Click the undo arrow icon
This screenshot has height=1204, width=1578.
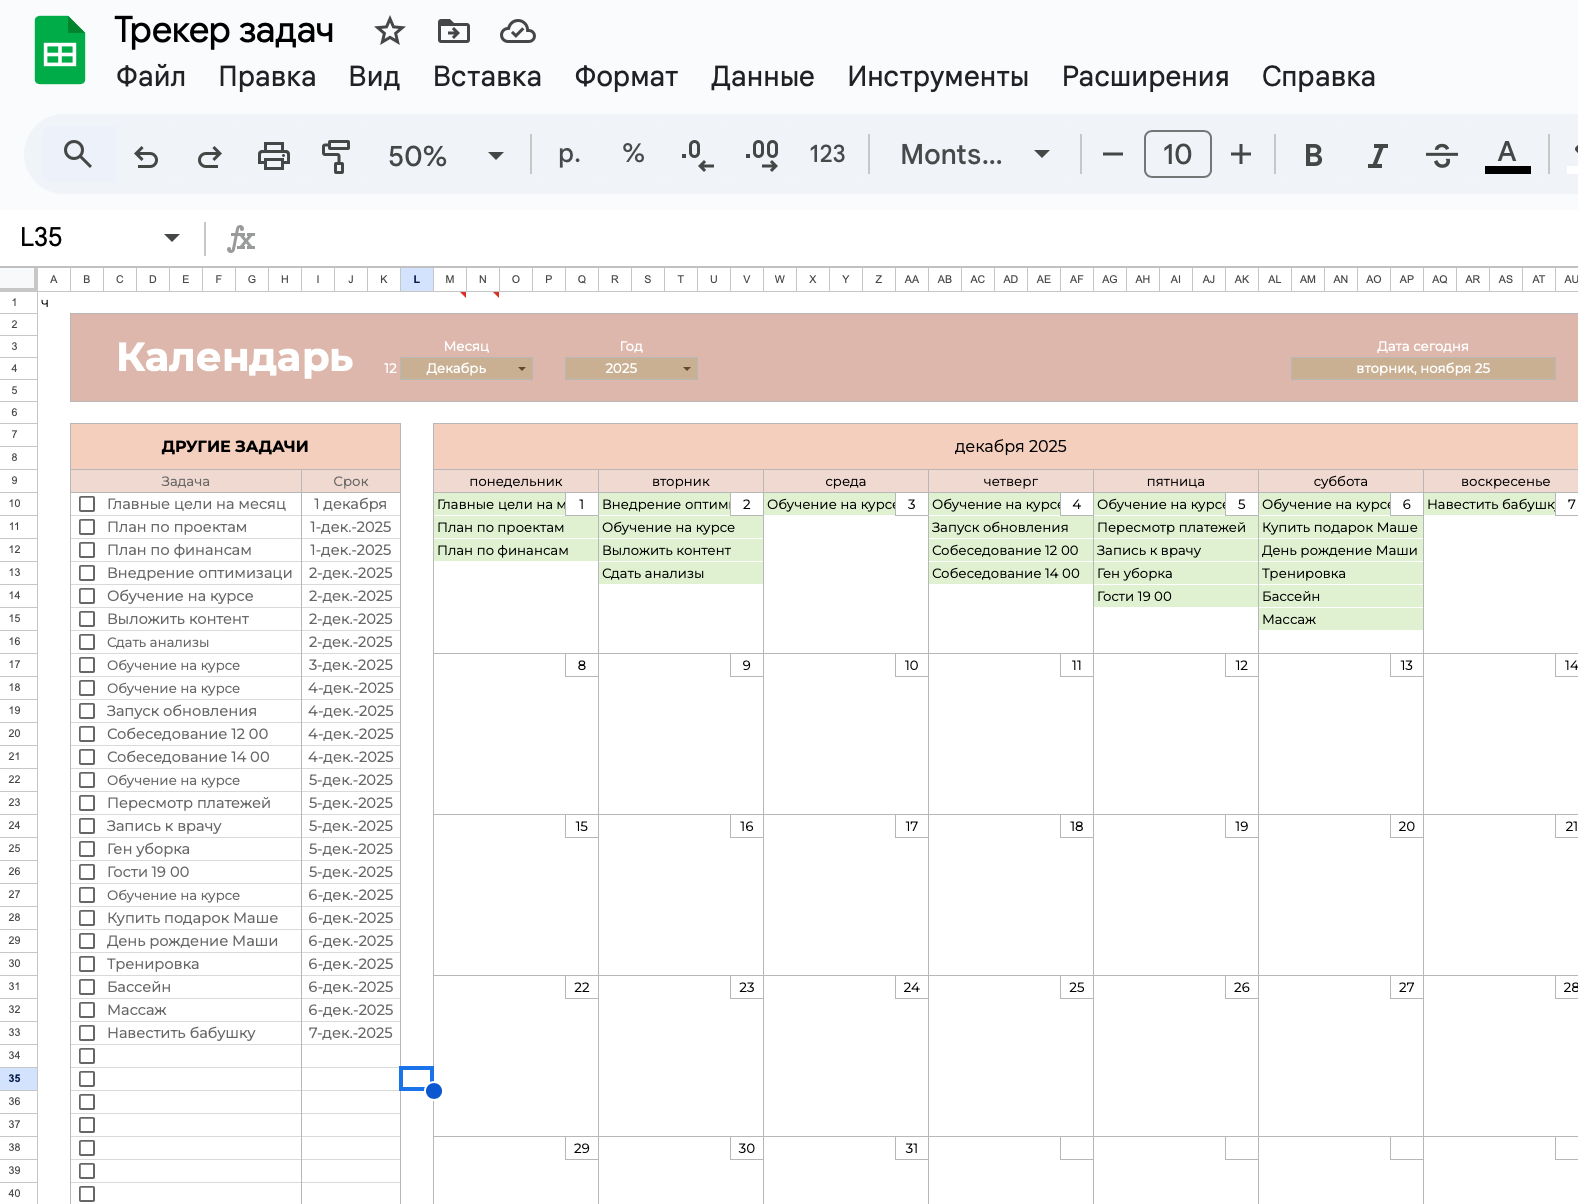tap(146, 155)
